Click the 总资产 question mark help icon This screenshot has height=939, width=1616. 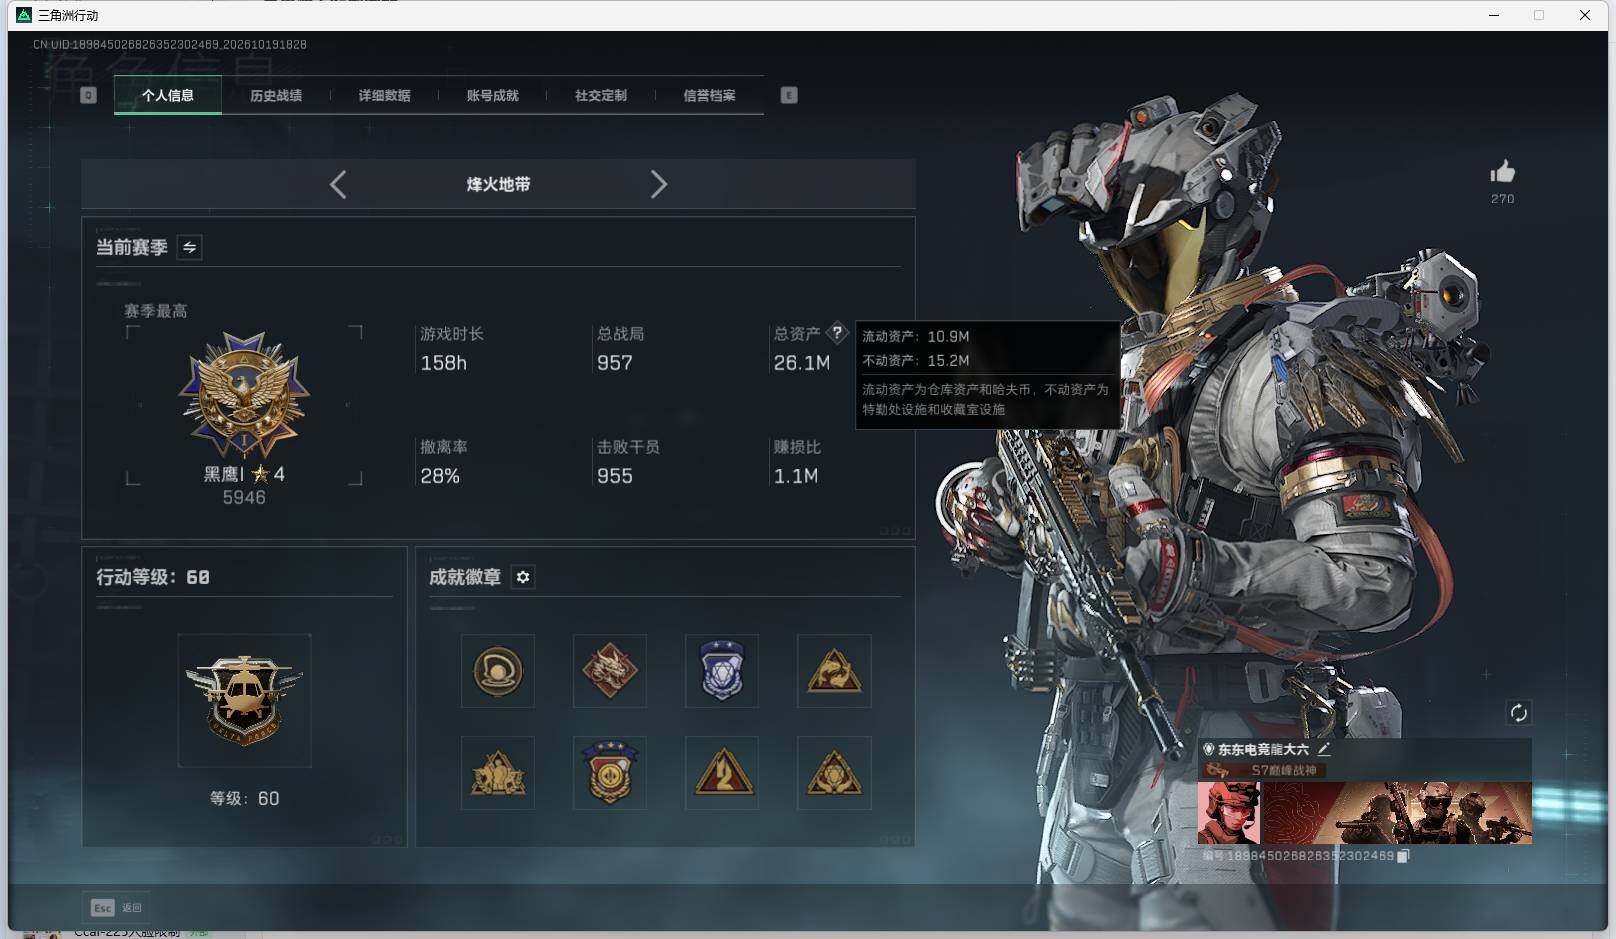[837, 333]
